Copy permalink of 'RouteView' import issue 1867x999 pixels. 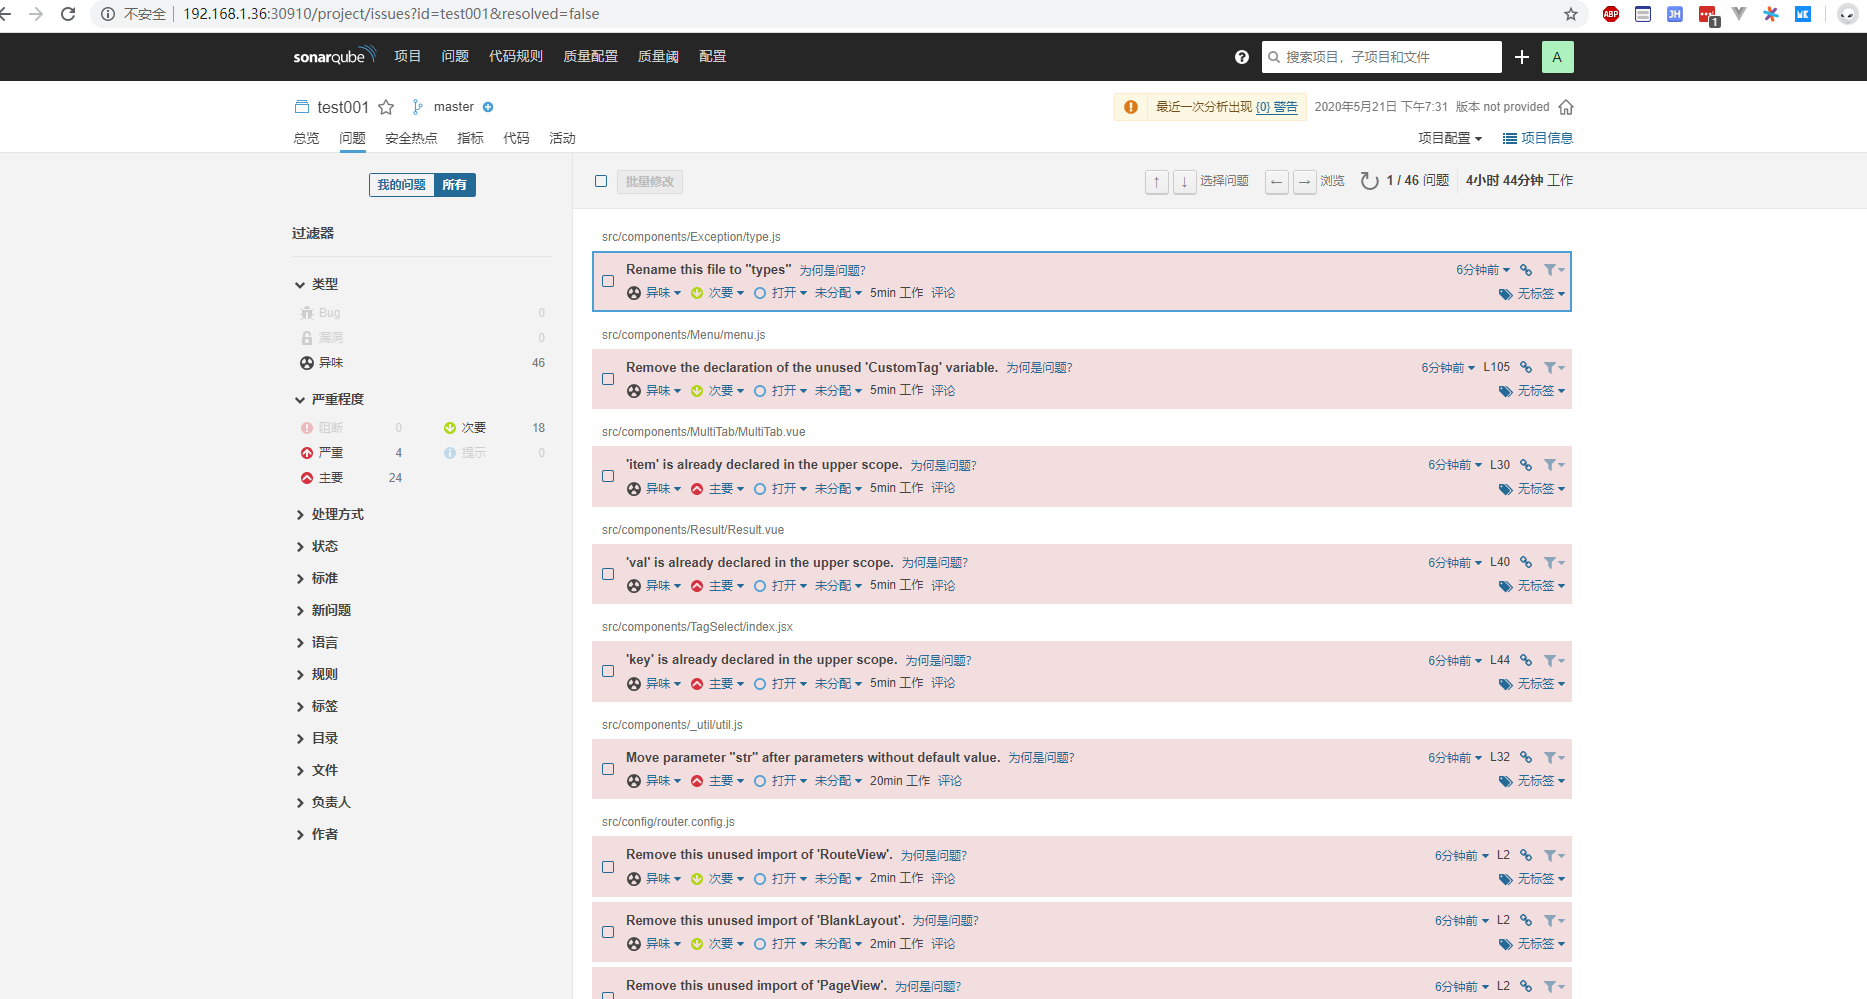point(1526,855)
